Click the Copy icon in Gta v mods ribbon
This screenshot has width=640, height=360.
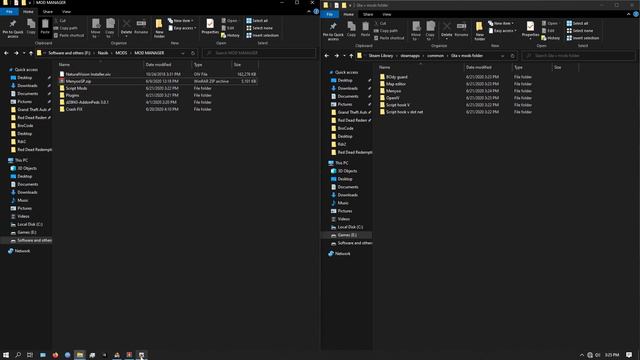tap(351, 29)
